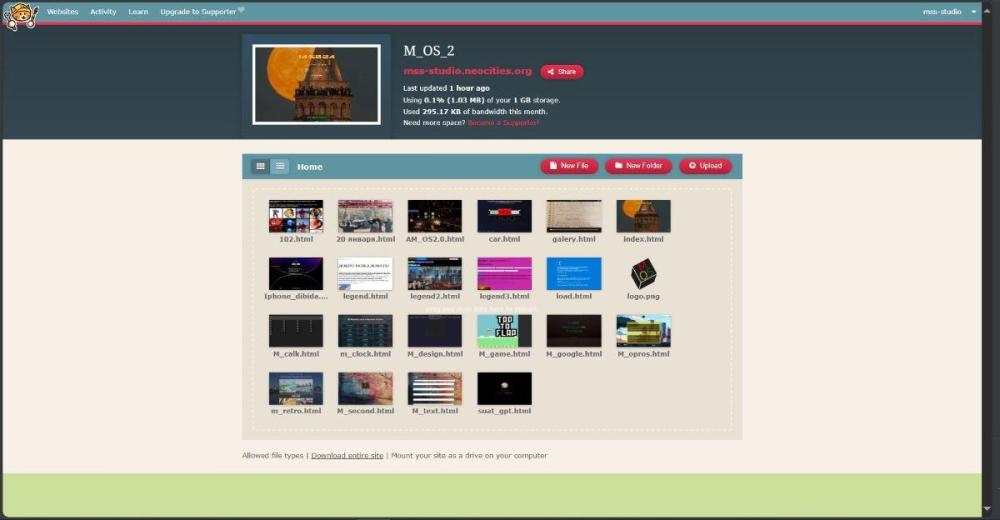
Task: Click the Home breadcrumb label
Action: (x=310, y=167)
